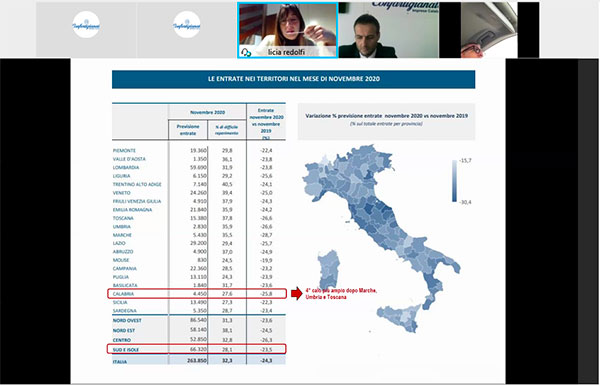This screenshot has width=600, height=385.
Task: Click the 'Entrate novembre 2020 vs novembre 2019' header
Action: (x=266, y=124)
